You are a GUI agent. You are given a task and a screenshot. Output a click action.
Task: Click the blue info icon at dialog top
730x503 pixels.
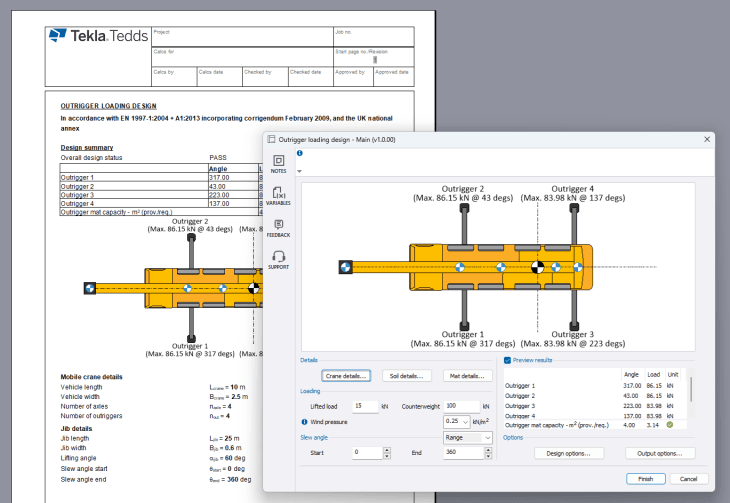300,153
